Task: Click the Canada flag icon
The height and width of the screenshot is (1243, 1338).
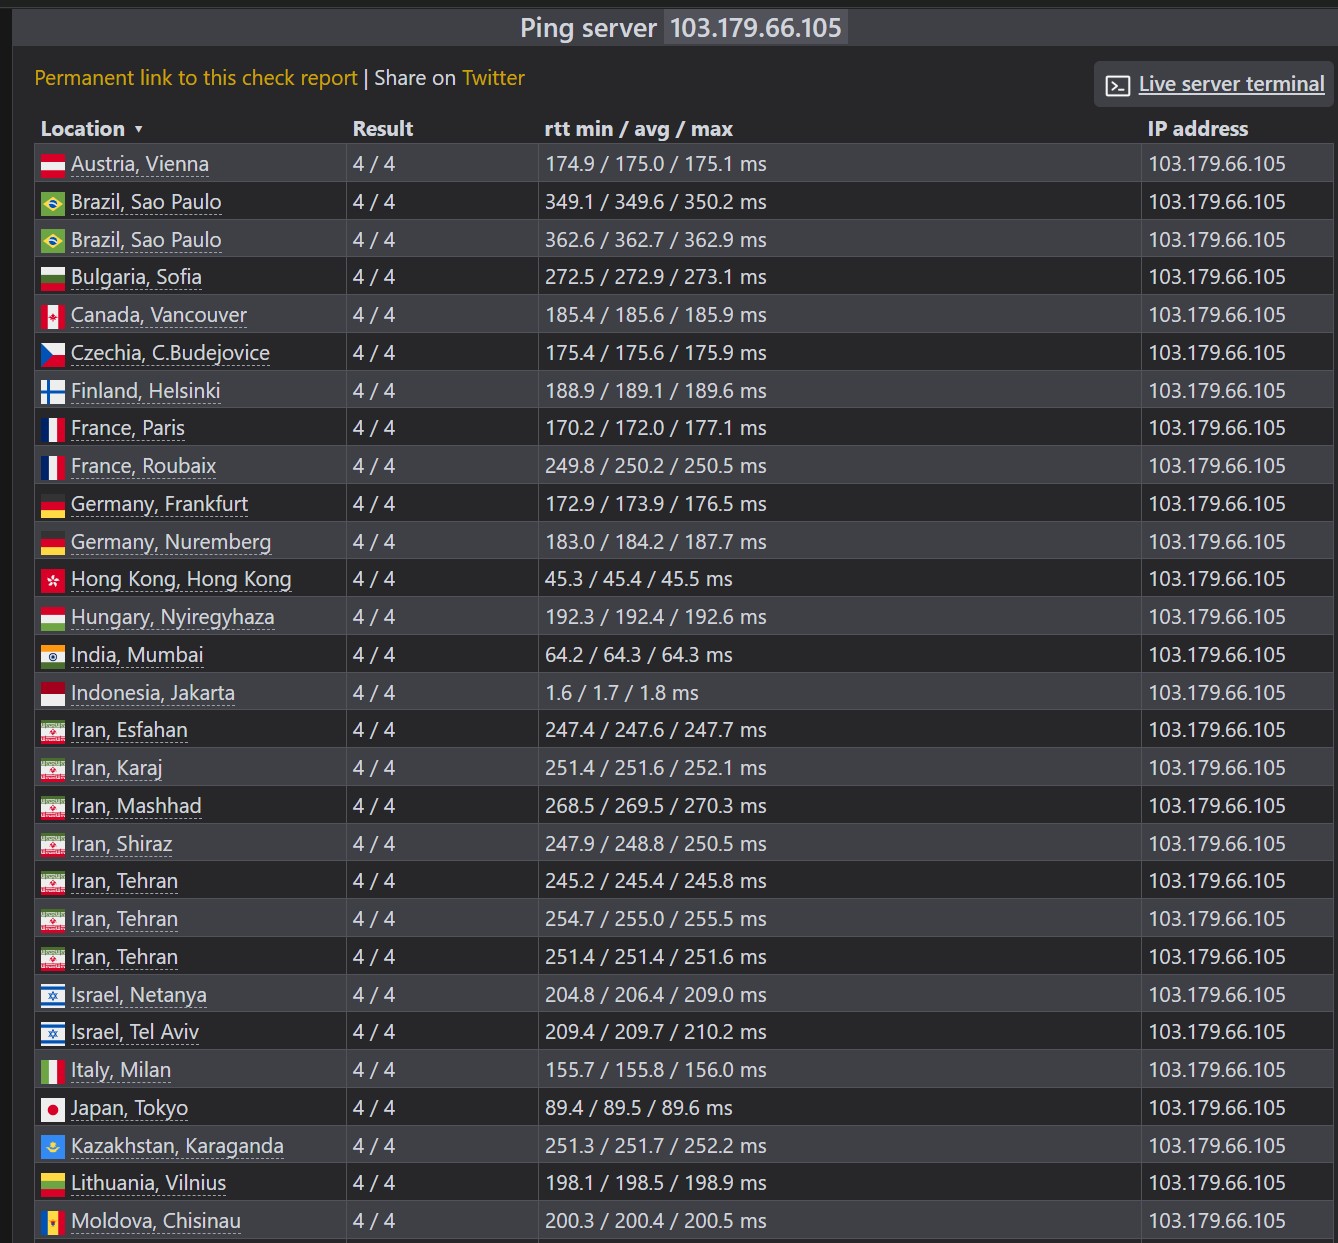Action: [53, 316]
